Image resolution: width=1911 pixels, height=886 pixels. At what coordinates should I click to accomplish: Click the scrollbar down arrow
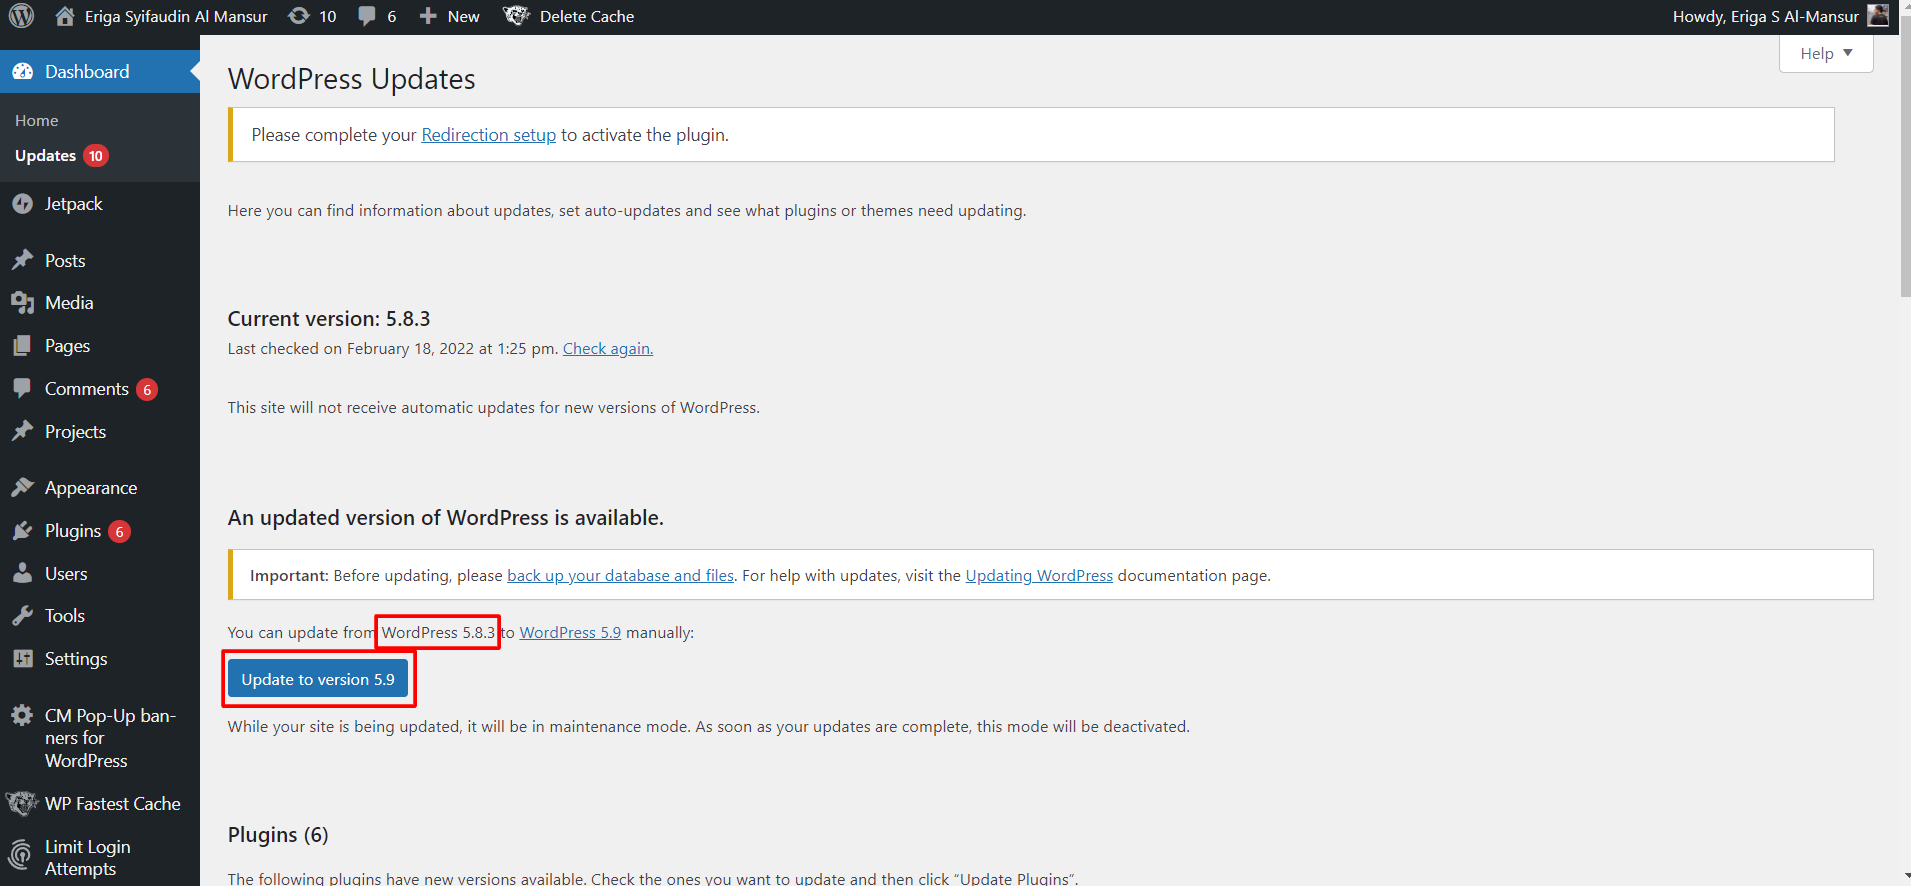1905,877
